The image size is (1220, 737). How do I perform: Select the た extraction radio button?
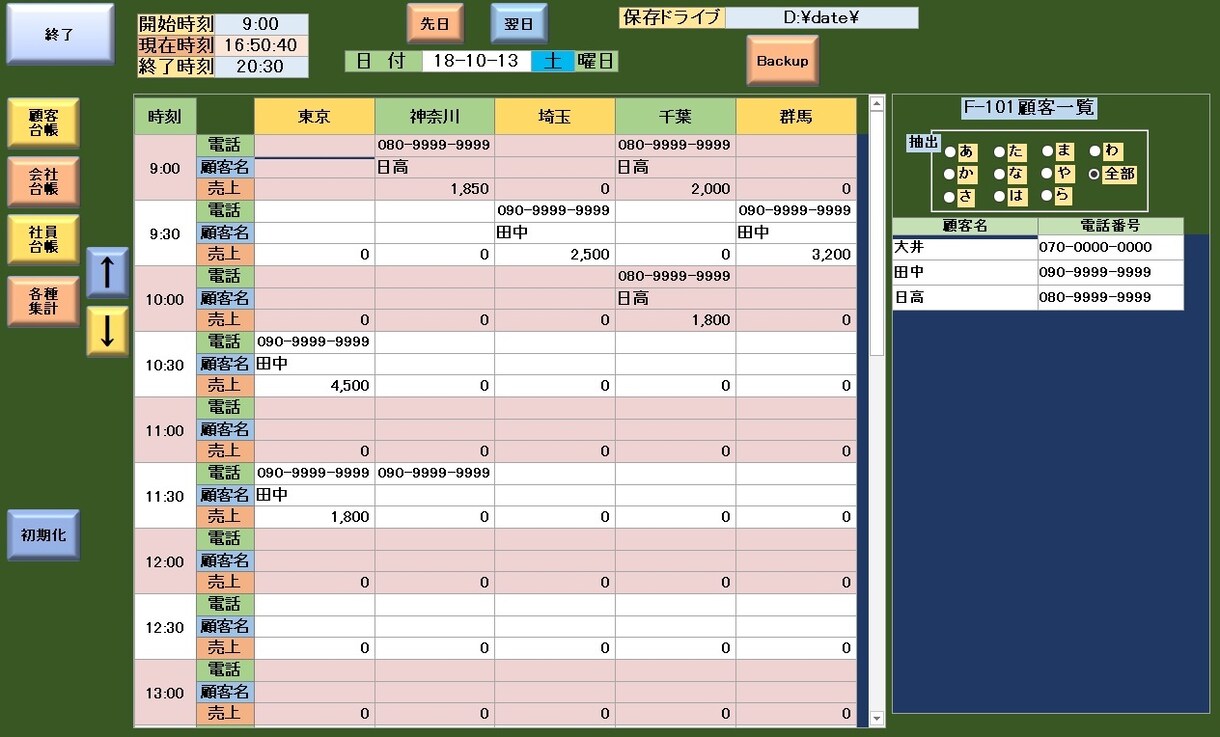[999, 152]
